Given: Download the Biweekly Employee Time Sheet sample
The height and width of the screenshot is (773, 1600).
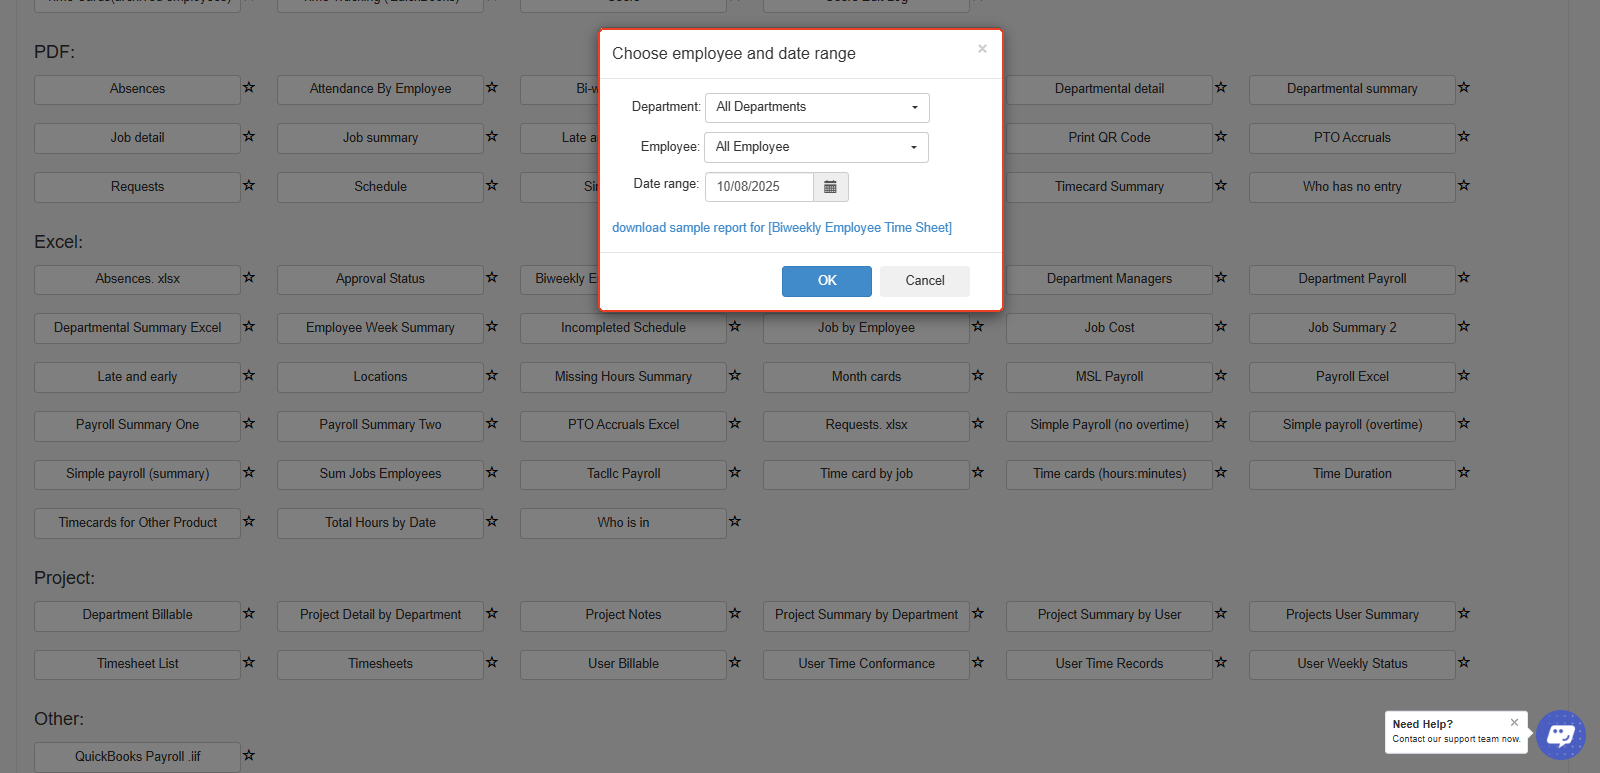Looking at the screenshot, I should pyautogui.click(x=781, y=228).
